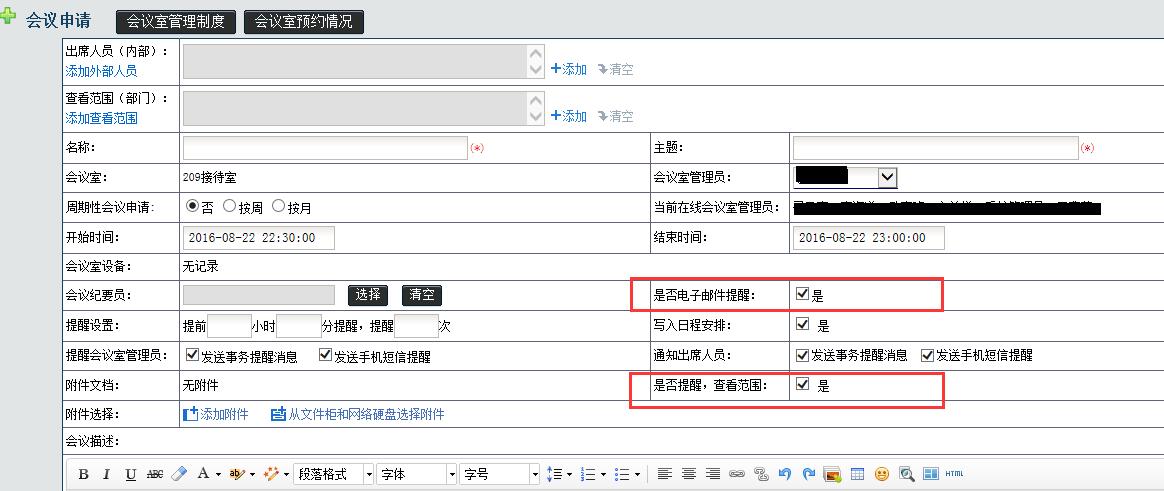Apply italic formatting in the editor
The width and height of the screenshot is (1164, 491).
[107, 474]
